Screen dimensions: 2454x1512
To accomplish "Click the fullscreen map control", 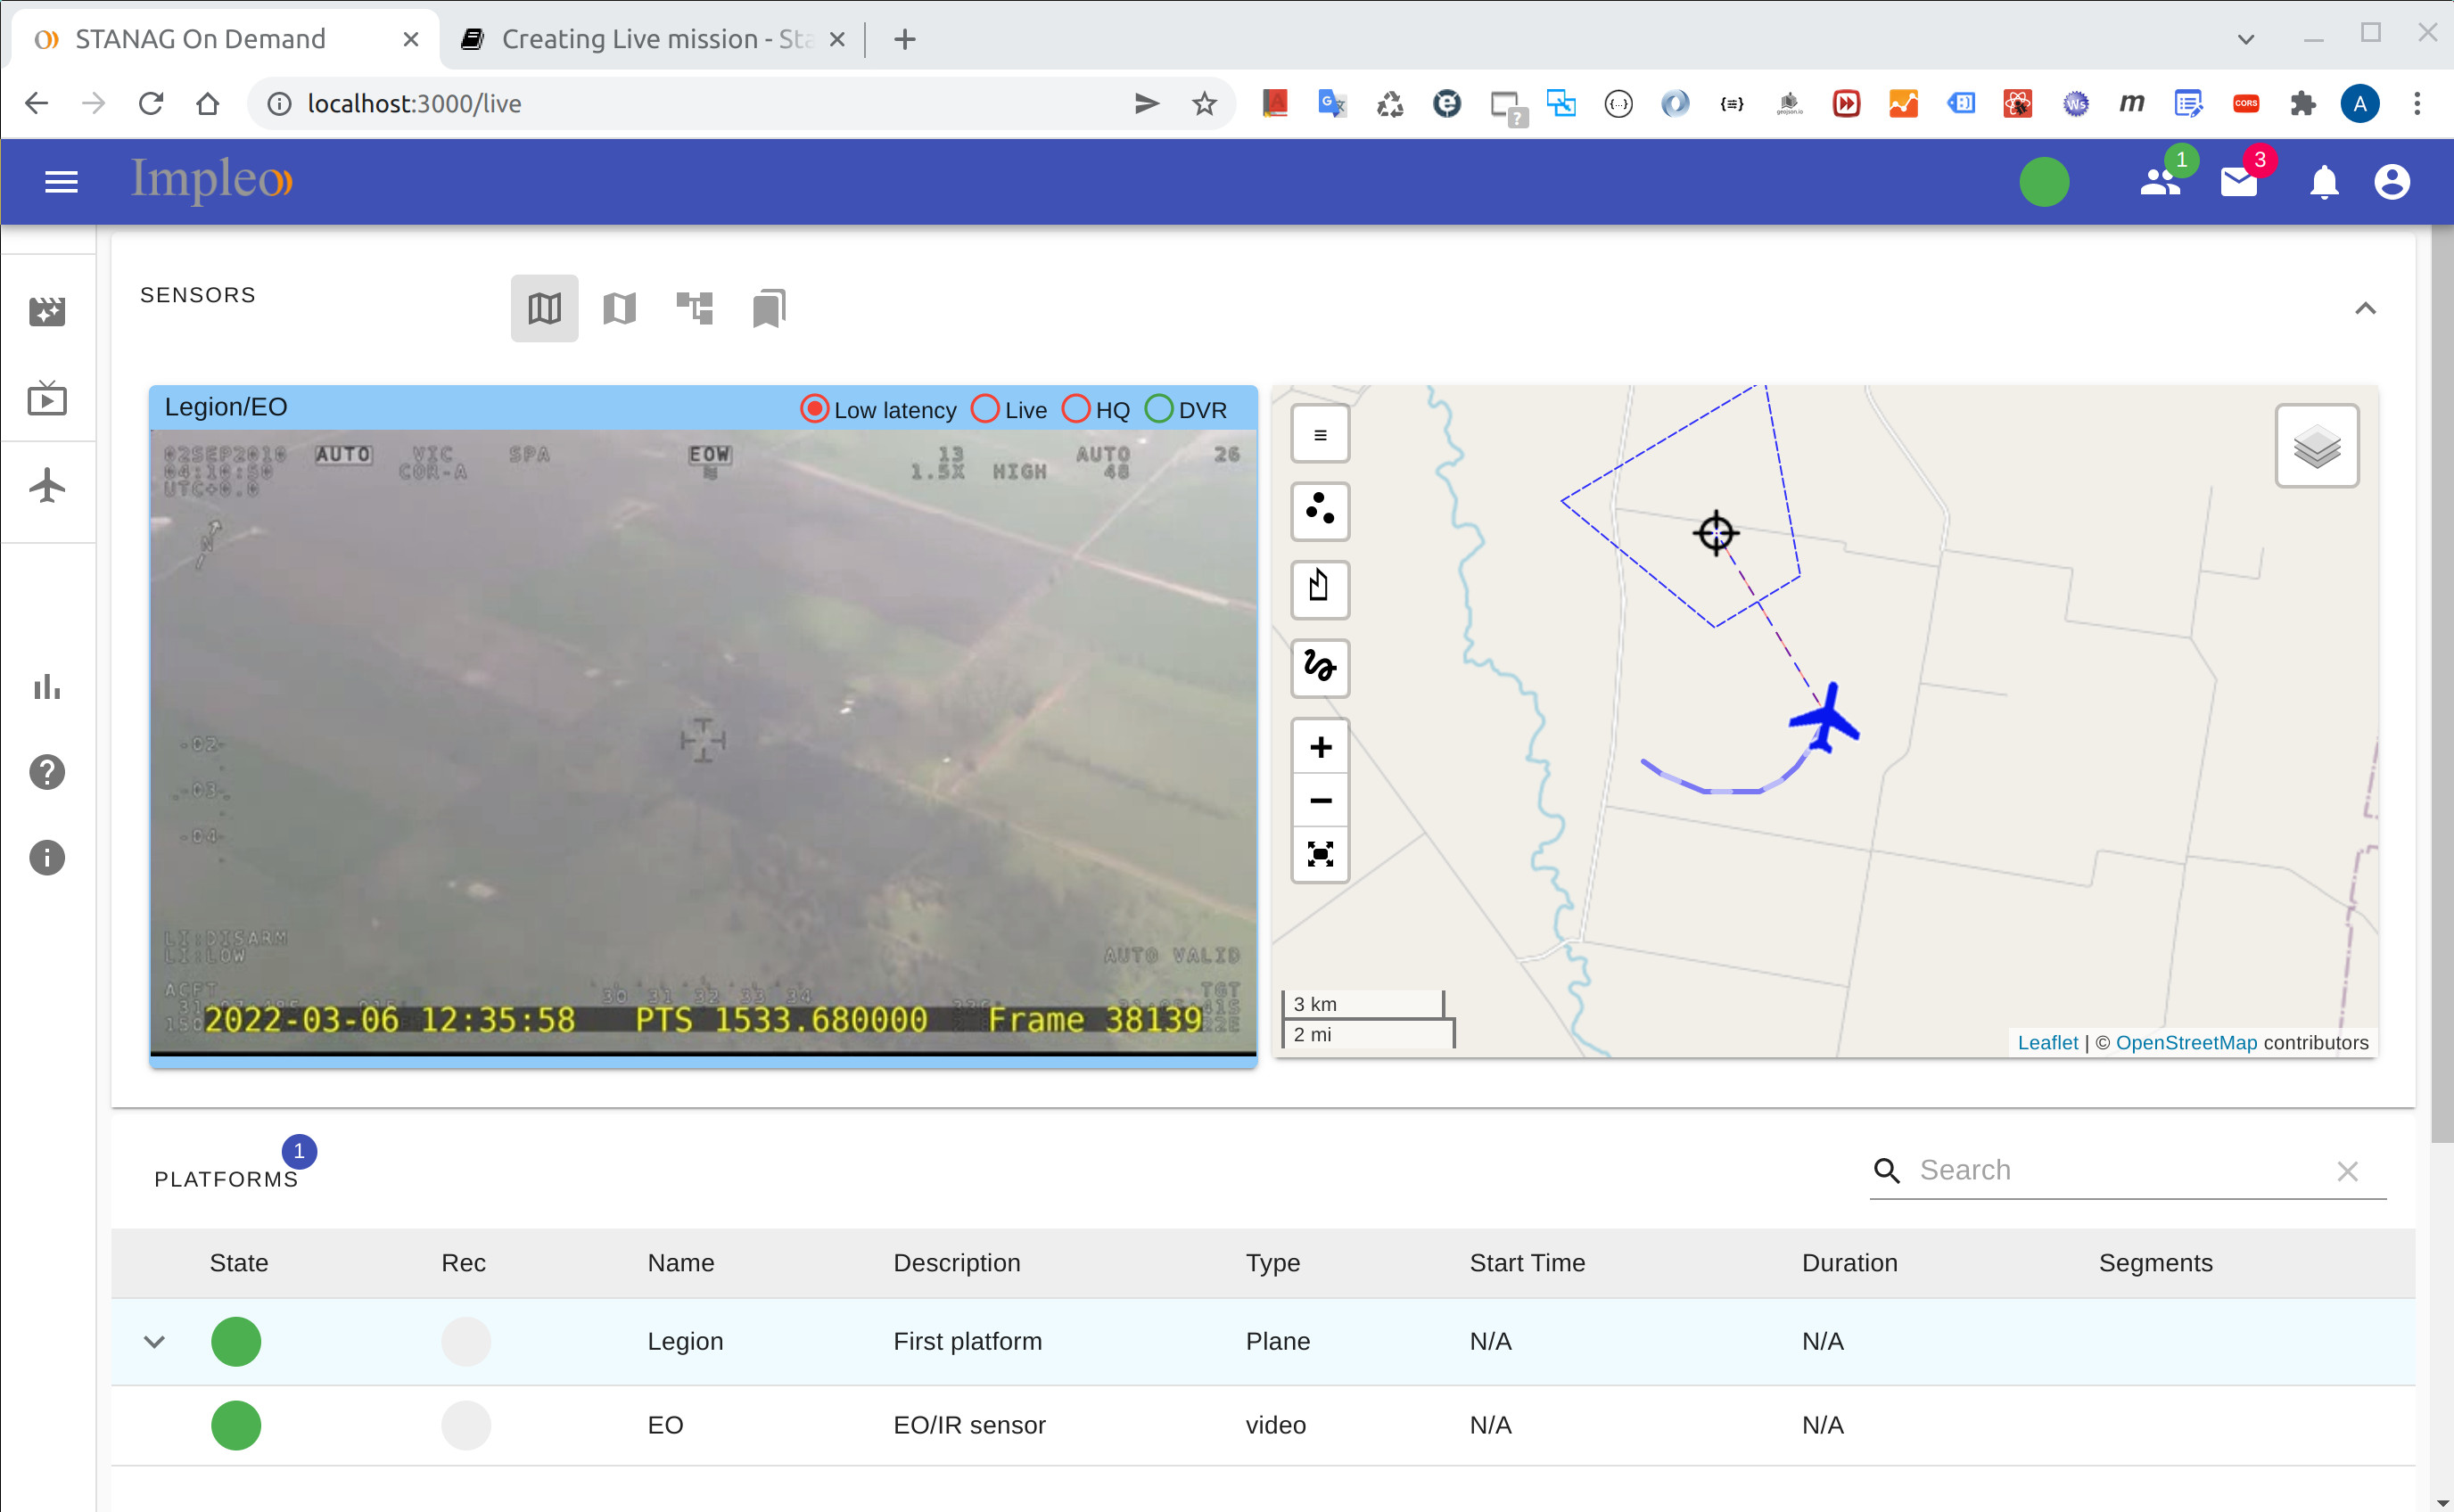I will point(1319,855).
